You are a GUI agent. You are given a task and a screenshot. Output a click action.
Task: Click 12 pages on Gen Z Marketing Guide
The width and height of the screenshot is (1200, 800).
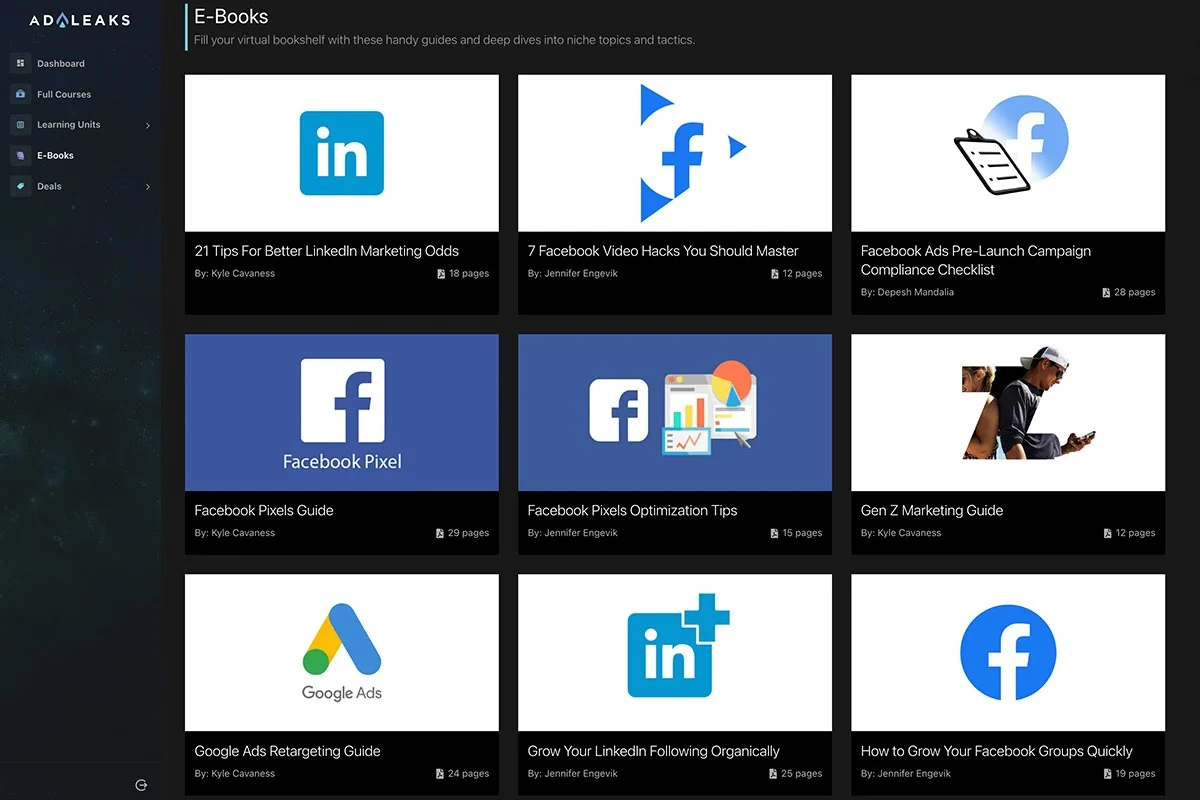(1135, 533)
